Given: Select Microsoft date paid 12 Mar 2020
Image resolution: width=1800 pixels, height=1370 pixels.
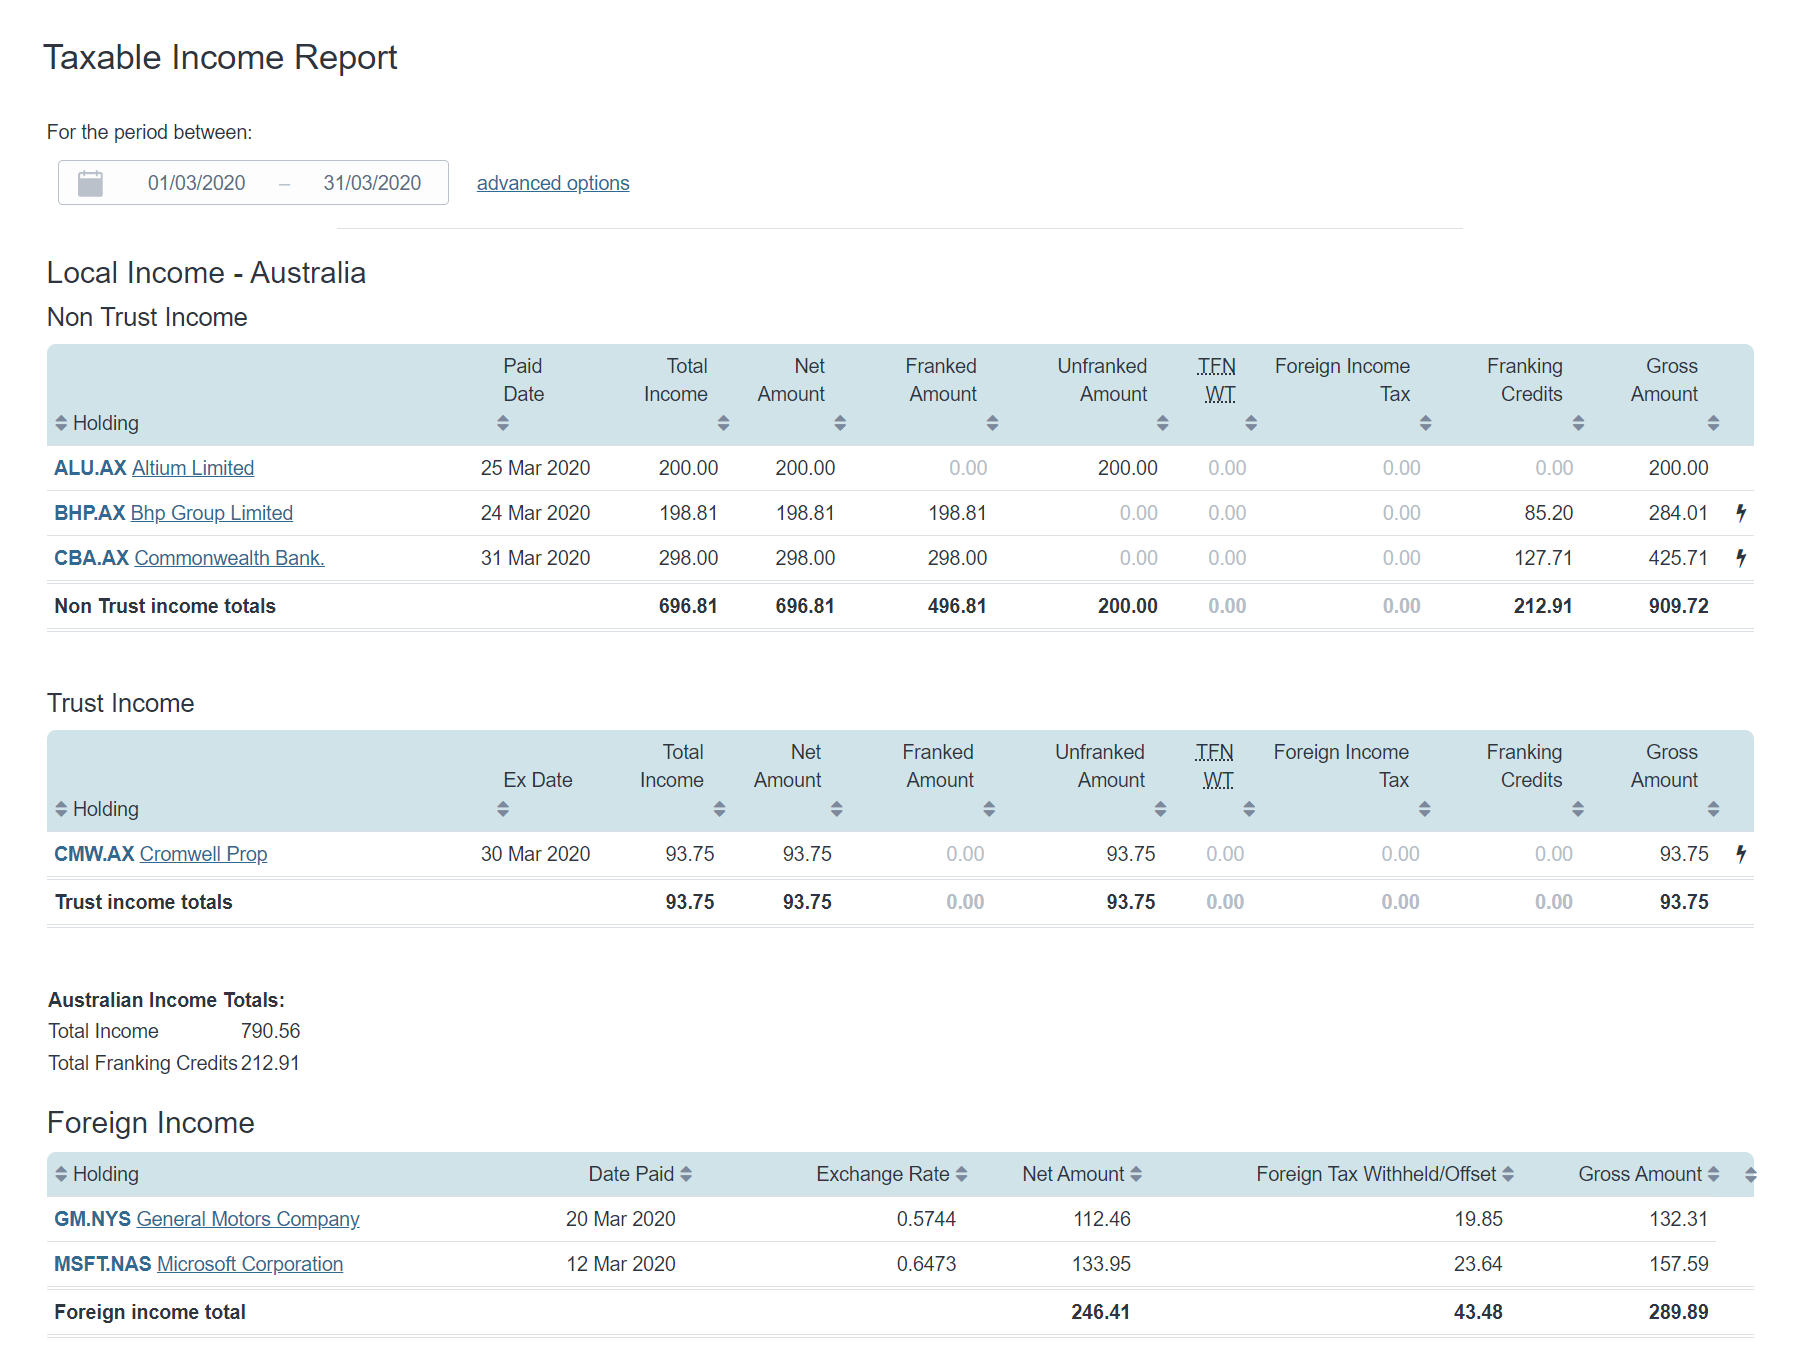Looking at the screenshot, I should [621, 1264].
